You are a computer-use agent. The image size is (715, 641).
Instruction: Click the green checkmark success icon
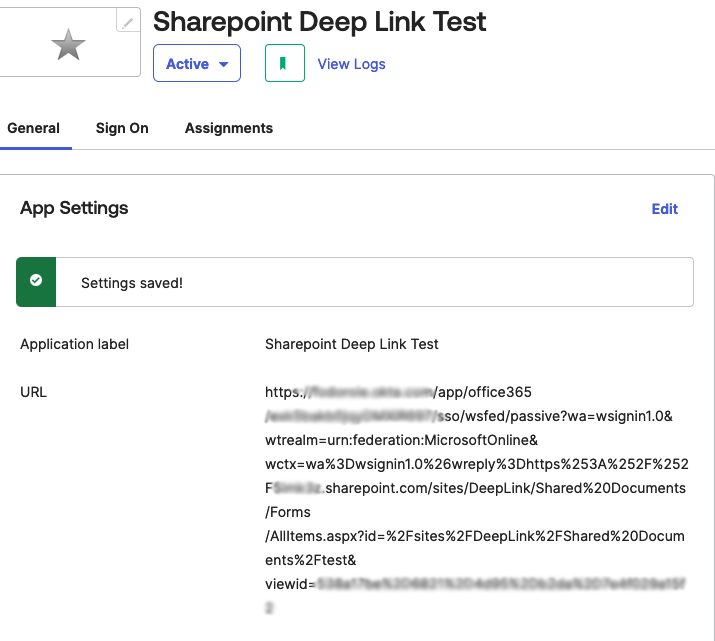[x=36, y=280]
